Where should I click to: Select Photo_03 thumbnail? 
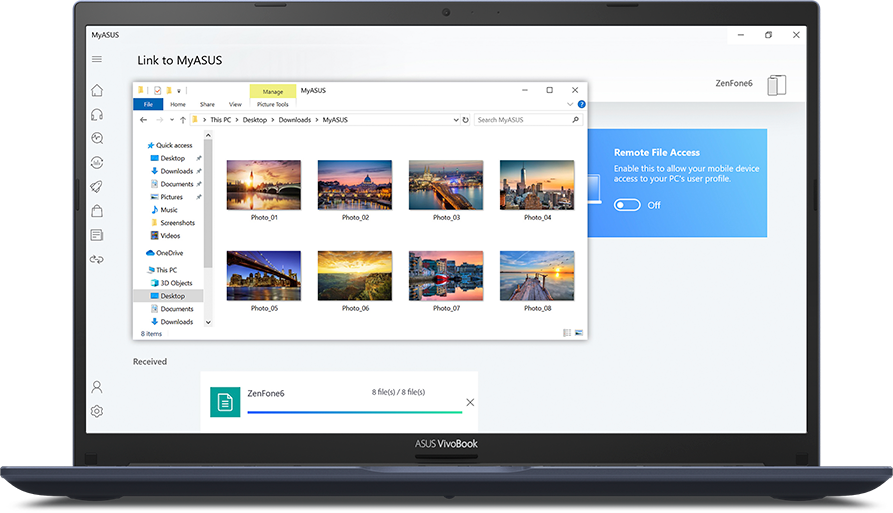pos(446,185)
